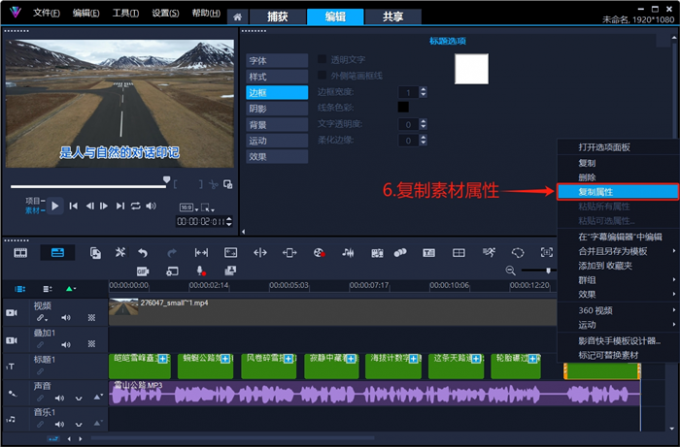This screenshot has width=680, height=447.
Task: Mute the 音乐1 track audio
Action: click(x=59, y=424)
